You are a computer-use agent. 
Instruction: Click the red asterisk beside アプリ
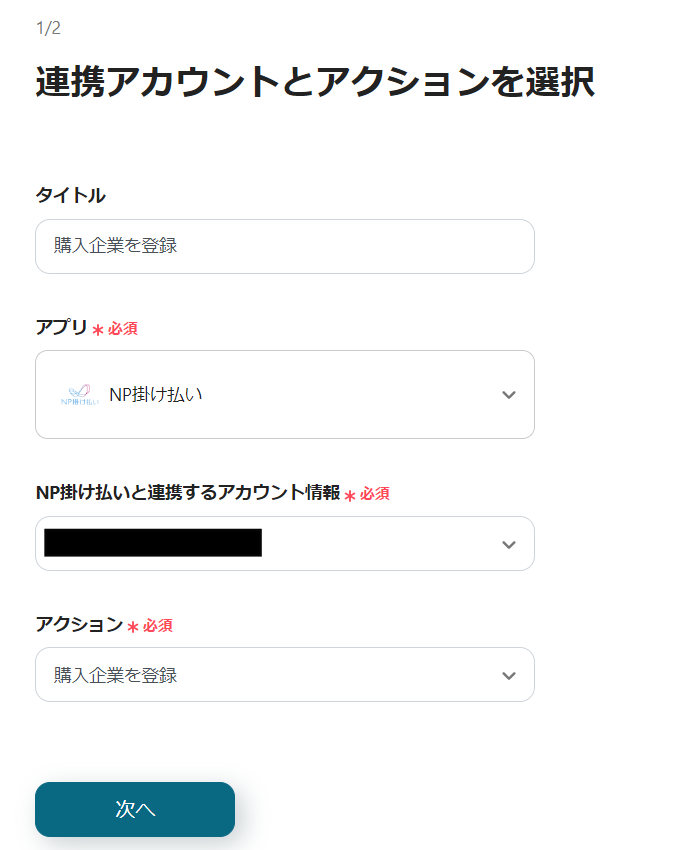coord(98,330)
